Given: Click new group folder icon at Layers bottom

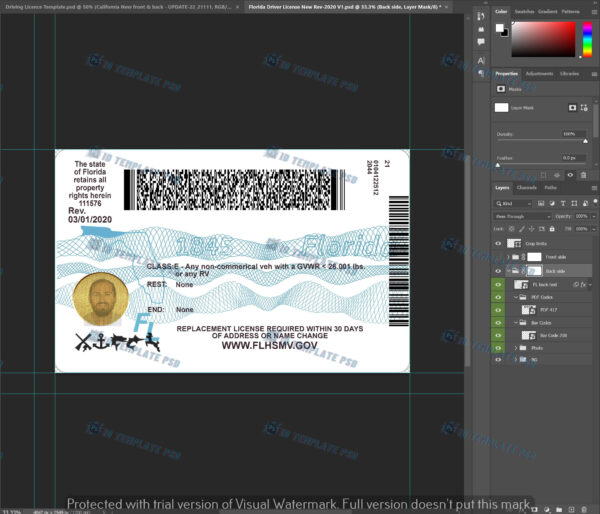Looking at the screenshot, I should point(559,509).
